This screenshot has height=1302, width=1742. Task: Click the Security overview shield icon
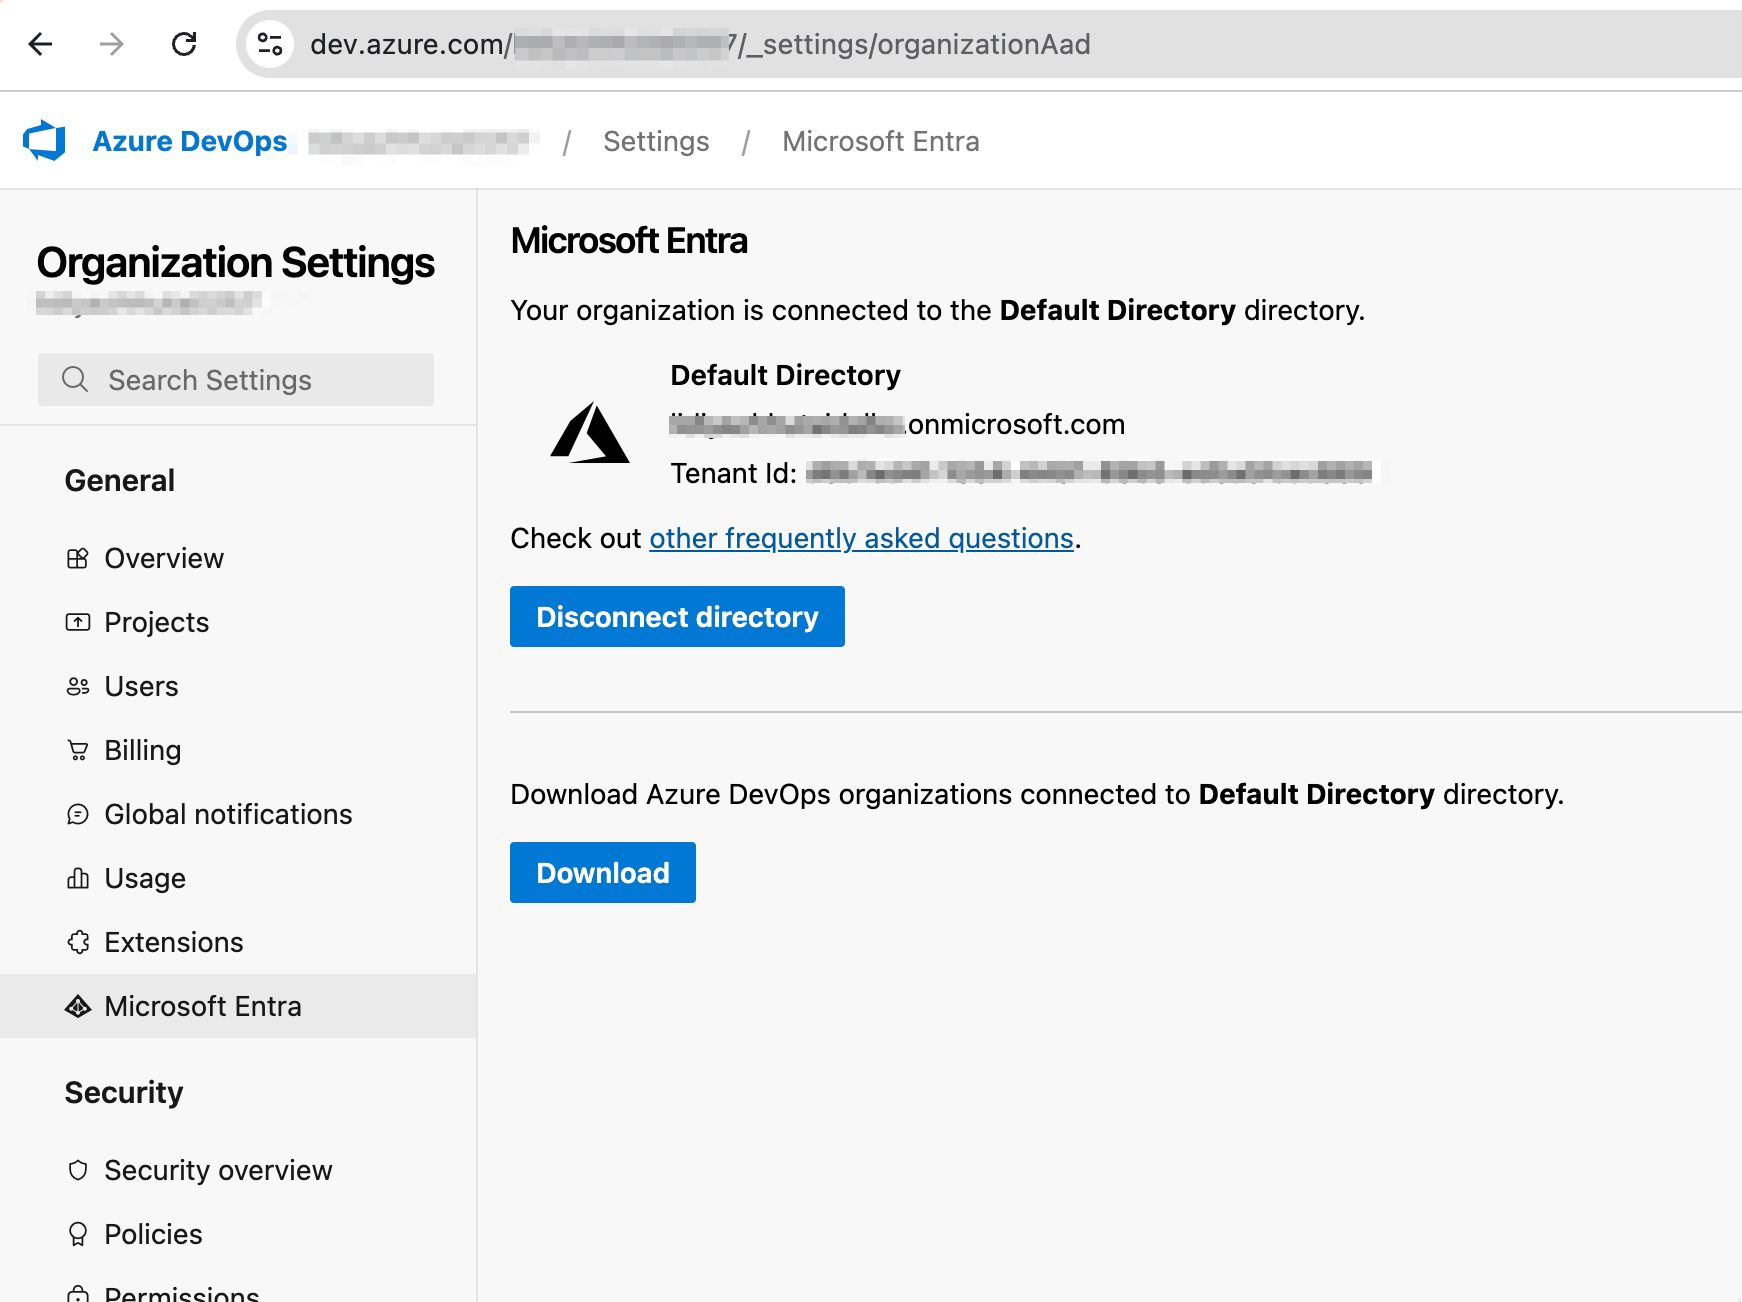click(x=78, y=1171)
